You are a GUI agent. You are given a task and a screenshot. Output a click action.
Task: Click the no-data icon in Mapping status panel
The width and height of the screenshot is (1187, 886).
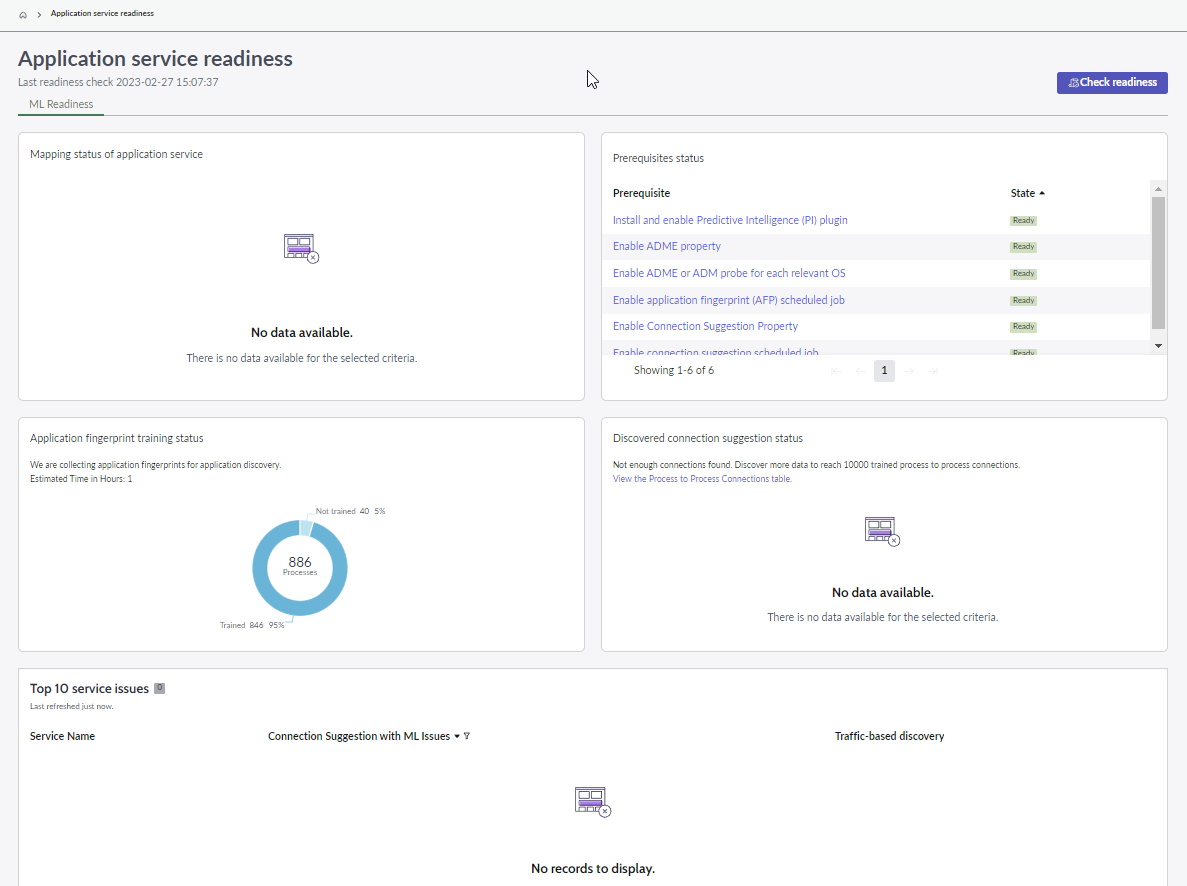[x=301, y=248]
